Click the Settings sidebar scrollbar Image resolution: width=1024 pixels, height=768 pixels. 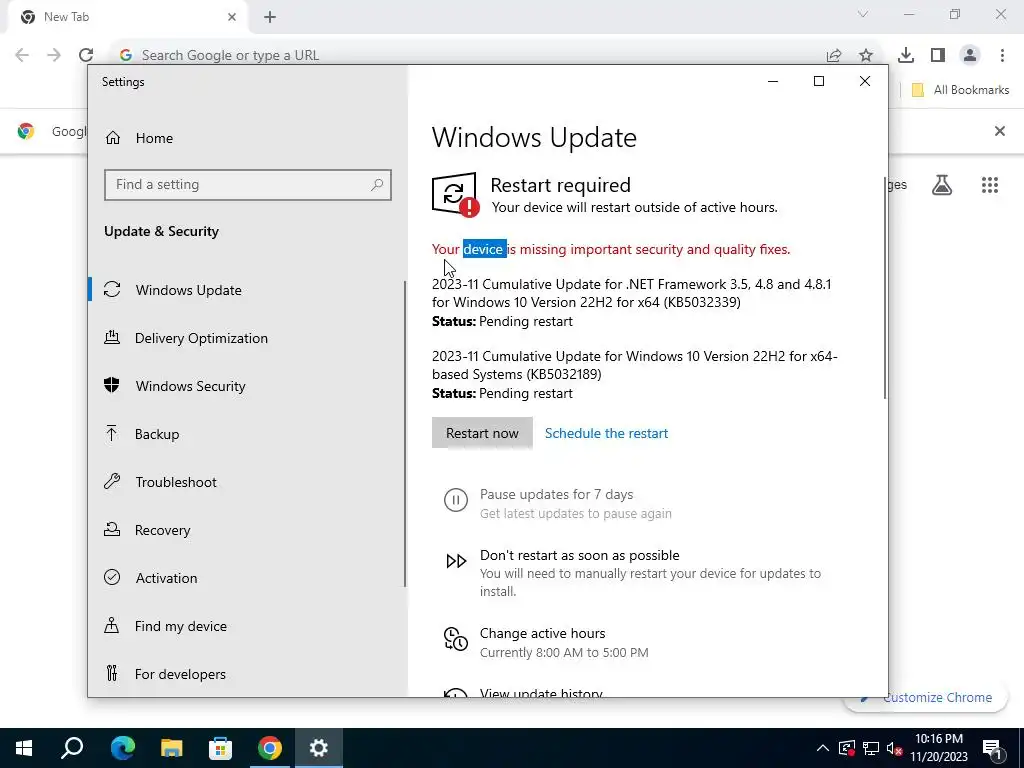(405, 434)
